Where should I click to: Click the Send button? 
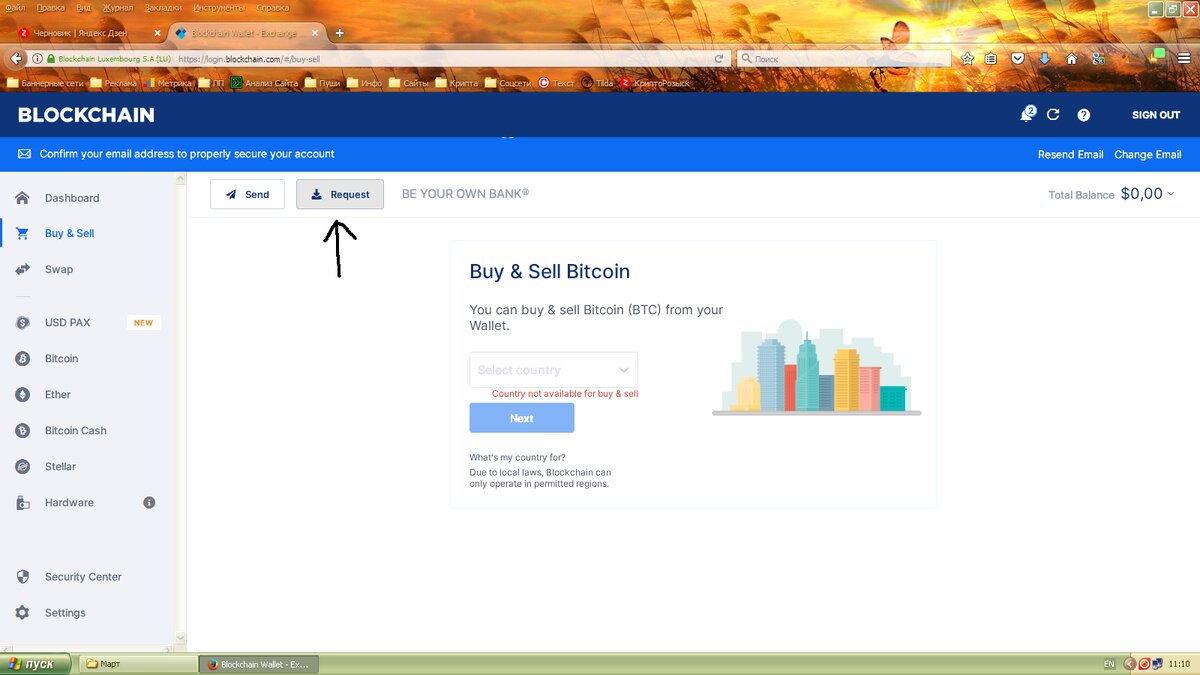coord(247,194)
